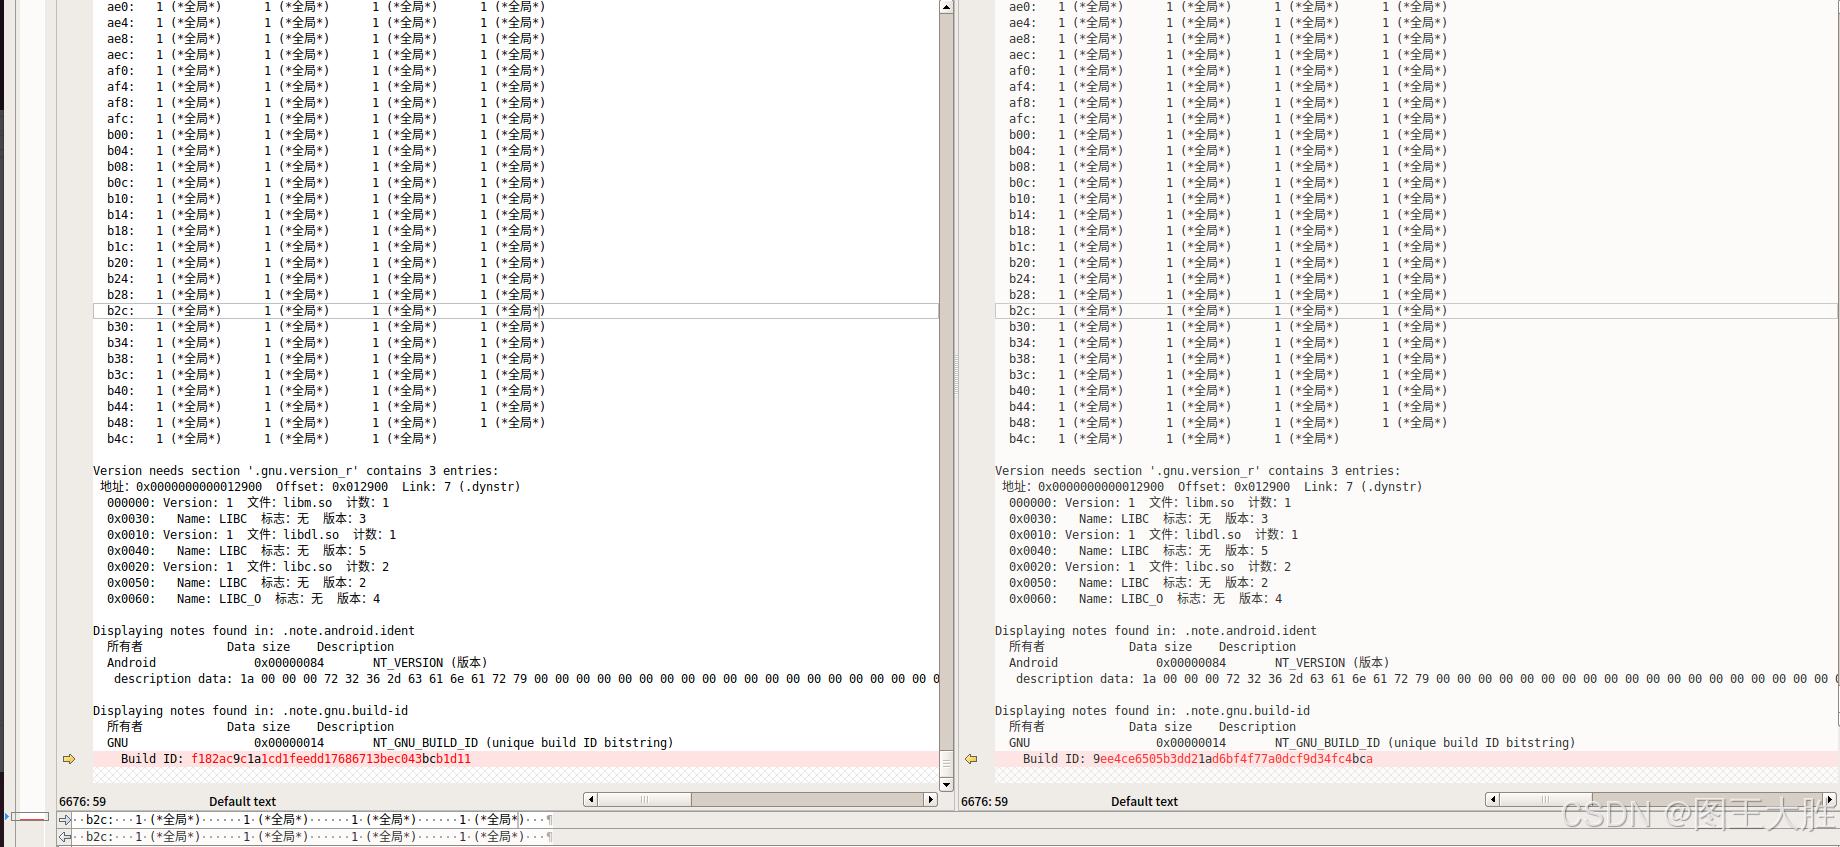Click right pane row ae4
The image size is (1840, 847).
tap(1228, 23)
